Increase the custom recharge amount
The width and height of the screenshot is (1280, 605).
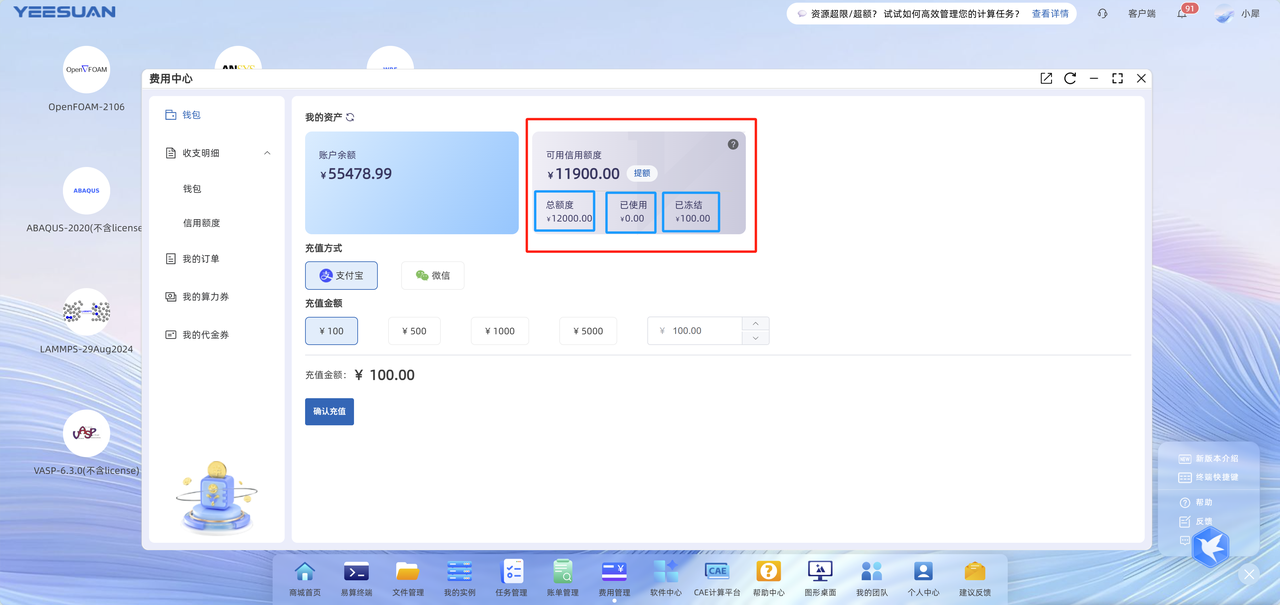pos(756,324)
